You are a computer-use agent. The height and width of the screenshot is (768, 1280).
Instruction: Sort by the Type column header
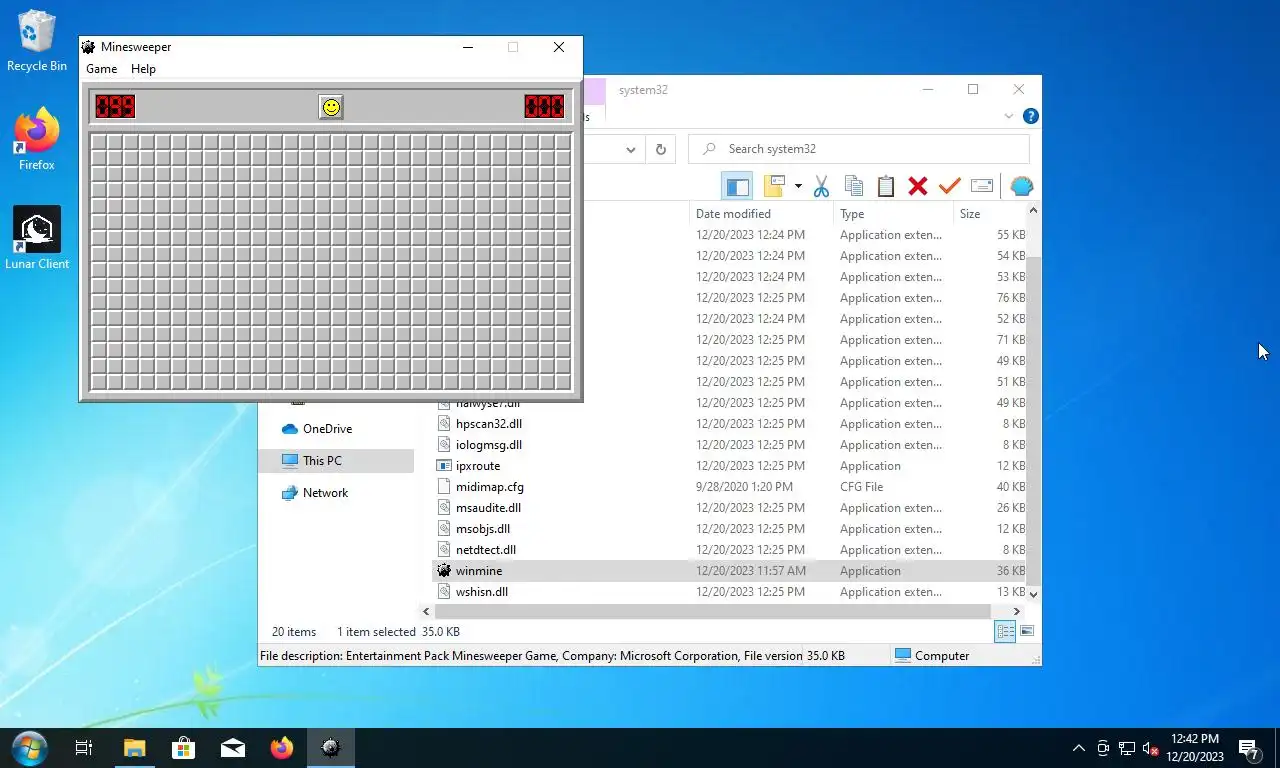click(893, 213)
